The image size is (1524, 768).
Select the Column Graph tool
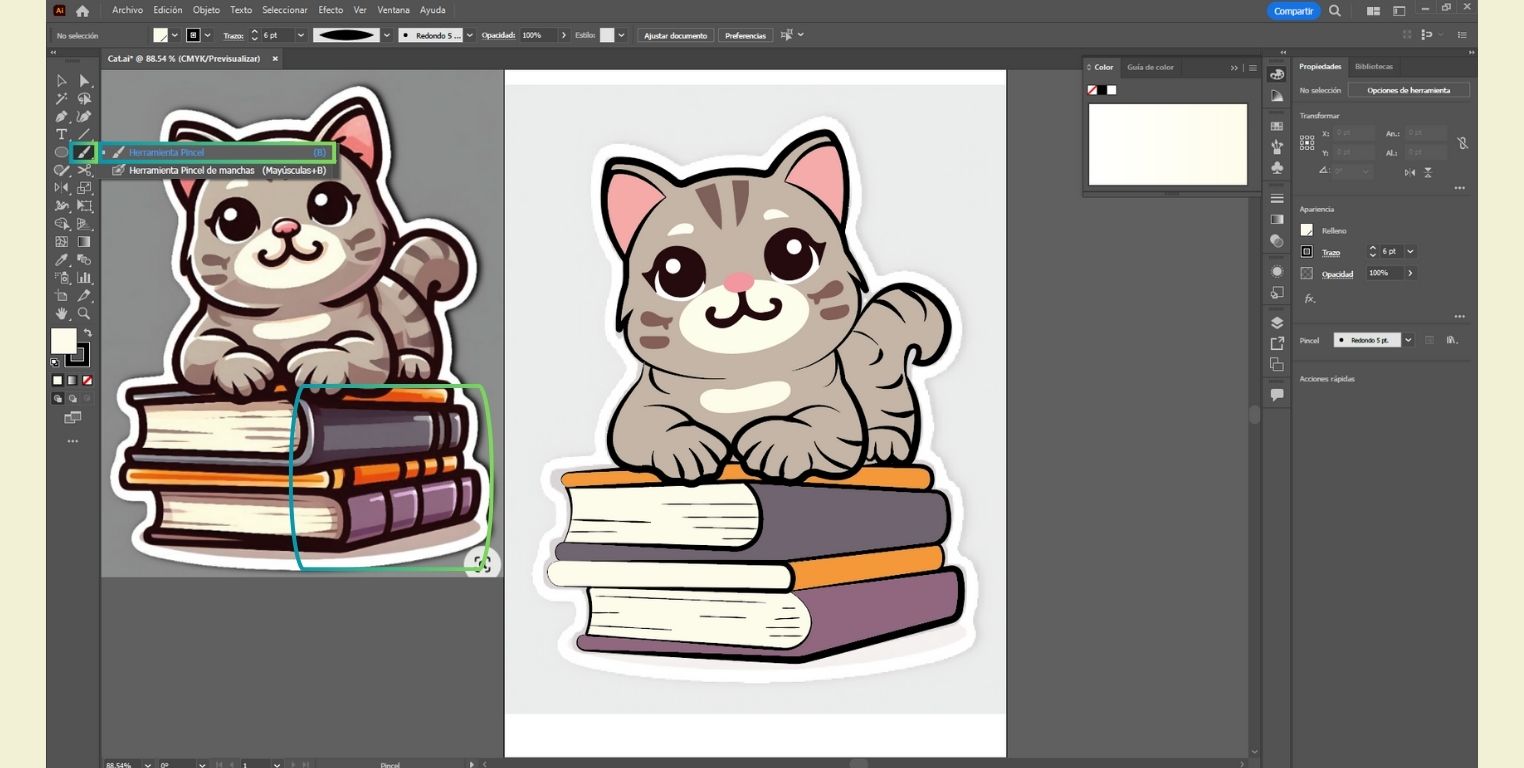coord(84,278)
